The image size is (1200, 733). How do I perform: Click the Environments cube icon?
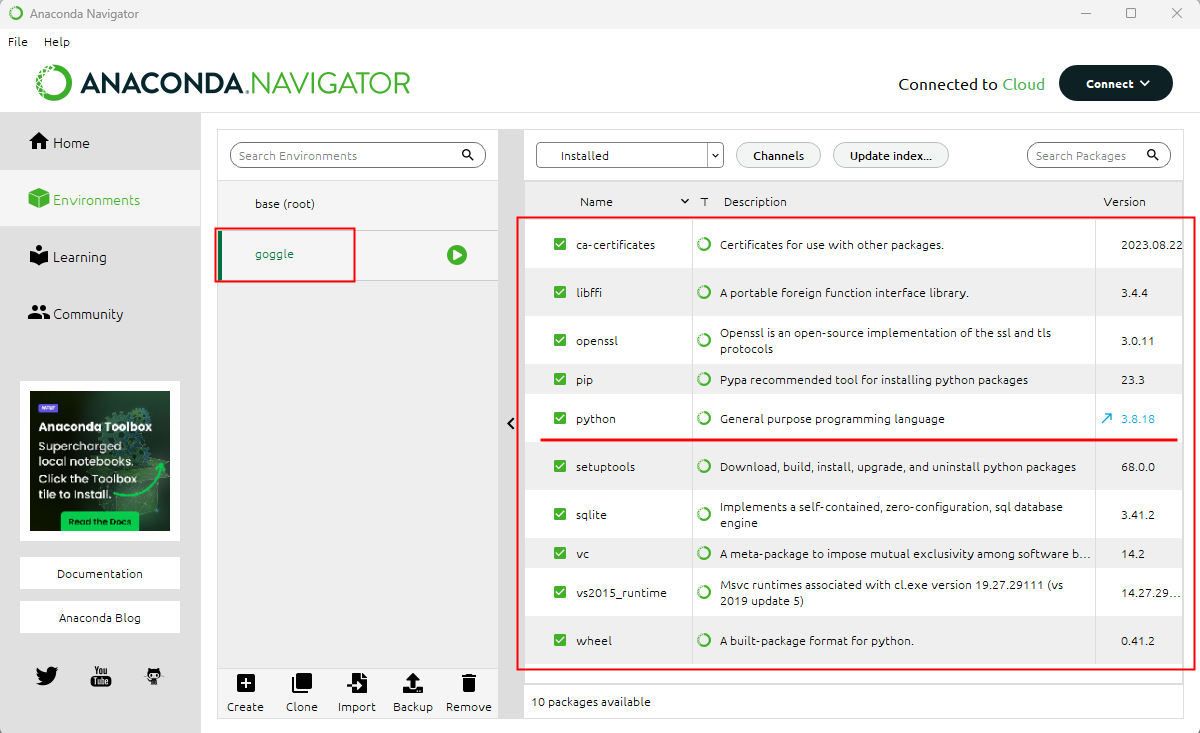pos(39,199)
